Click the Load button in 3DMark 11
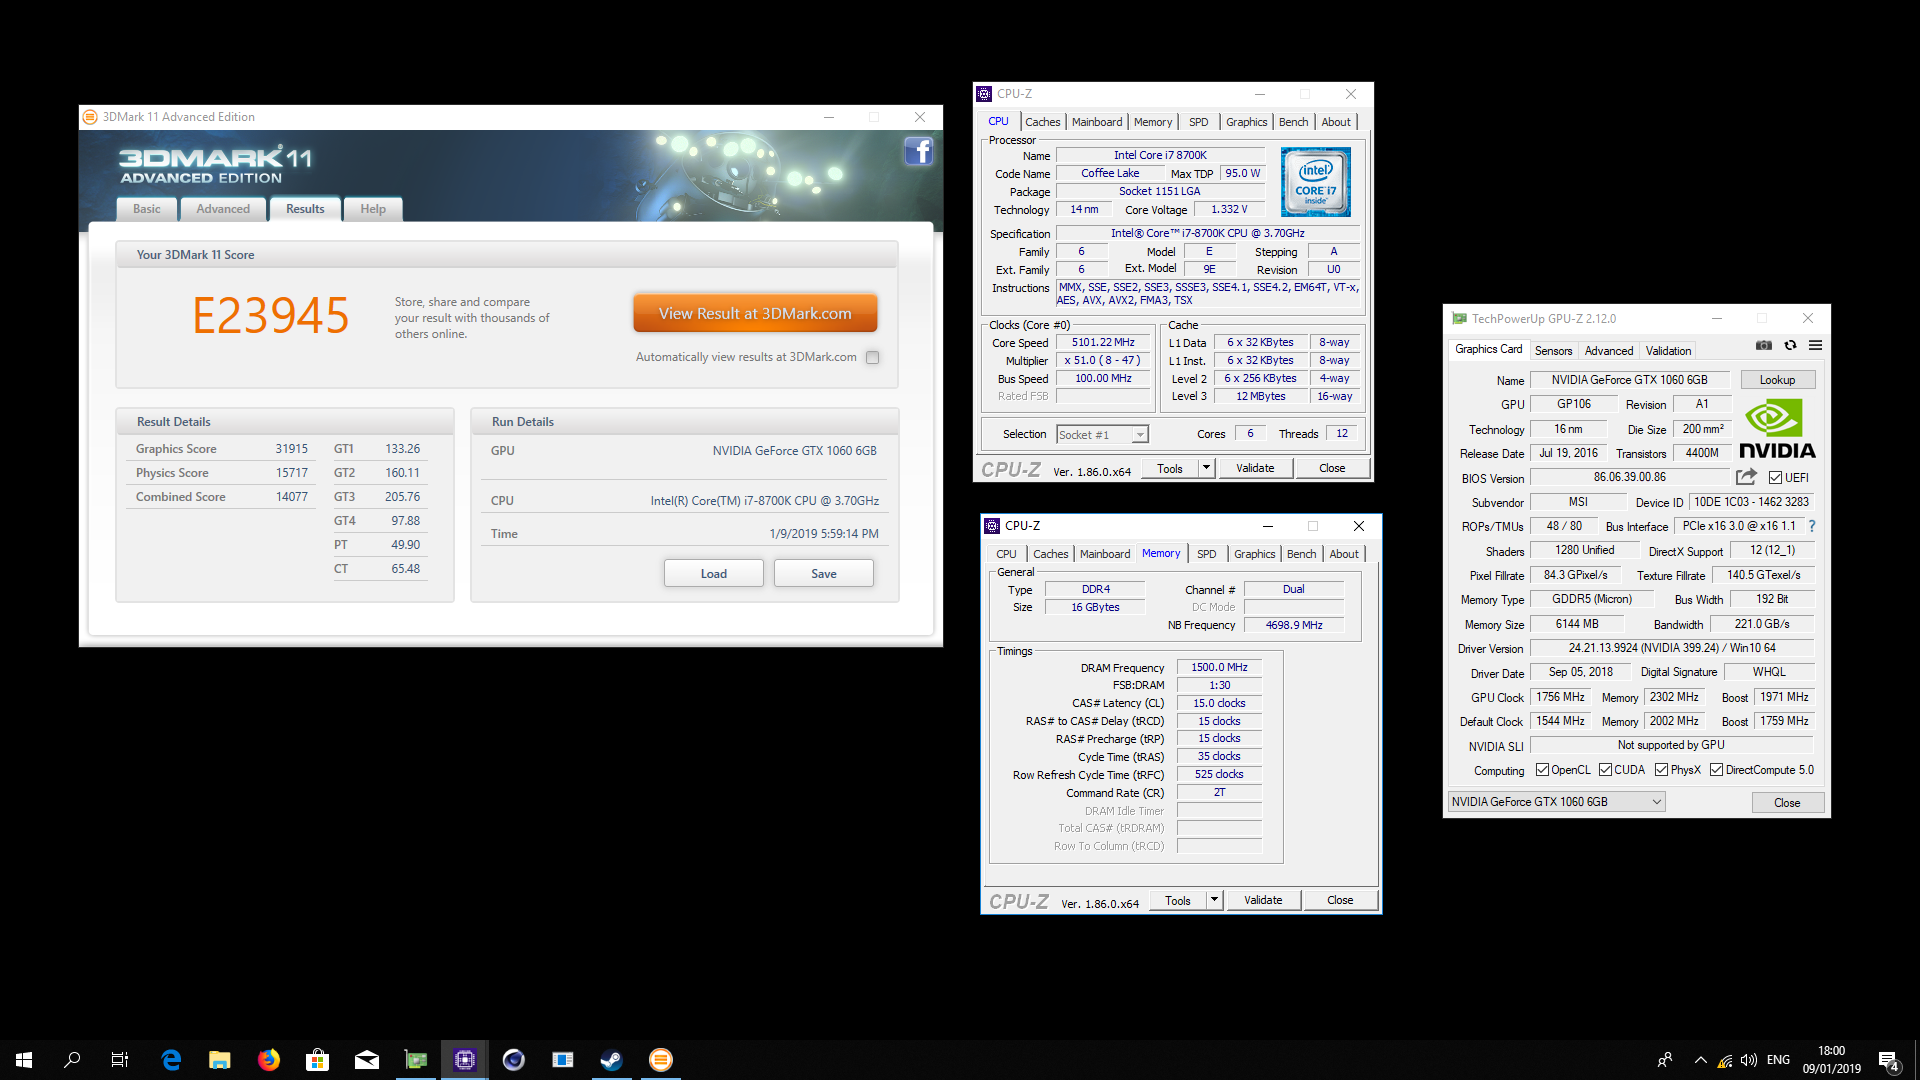 [713, 573]
